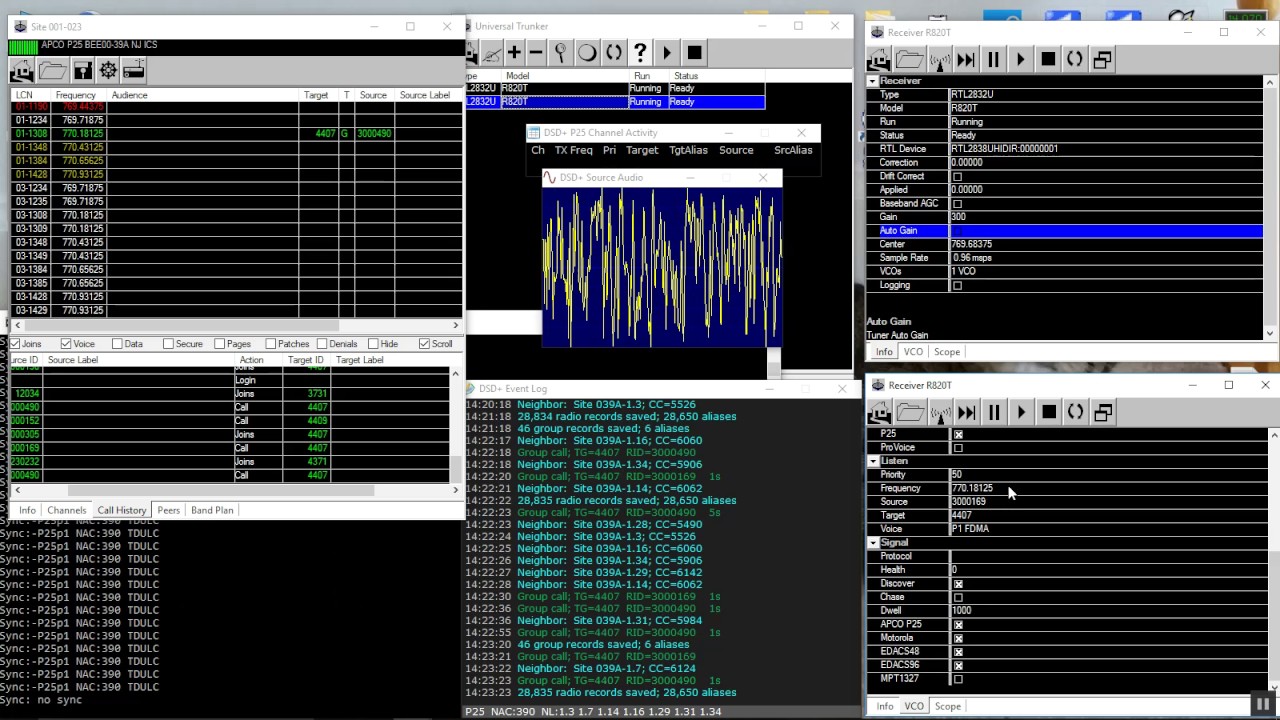Click the up scroll arrow in lower Receiver window
This screenshot has height=720, width=1280.
1273,435
